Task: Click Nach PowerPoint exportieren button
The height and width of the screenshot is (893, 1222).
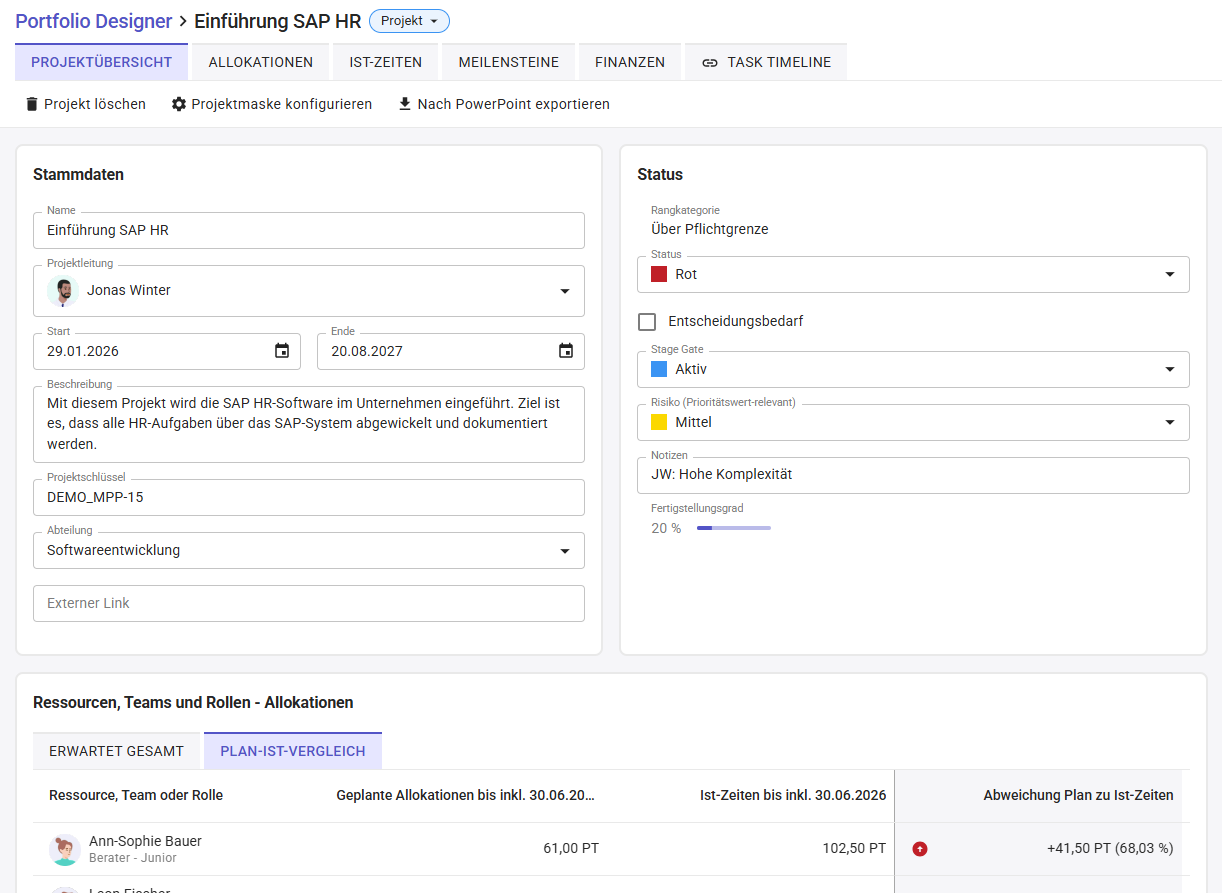Action: click(x=504, y=104)
